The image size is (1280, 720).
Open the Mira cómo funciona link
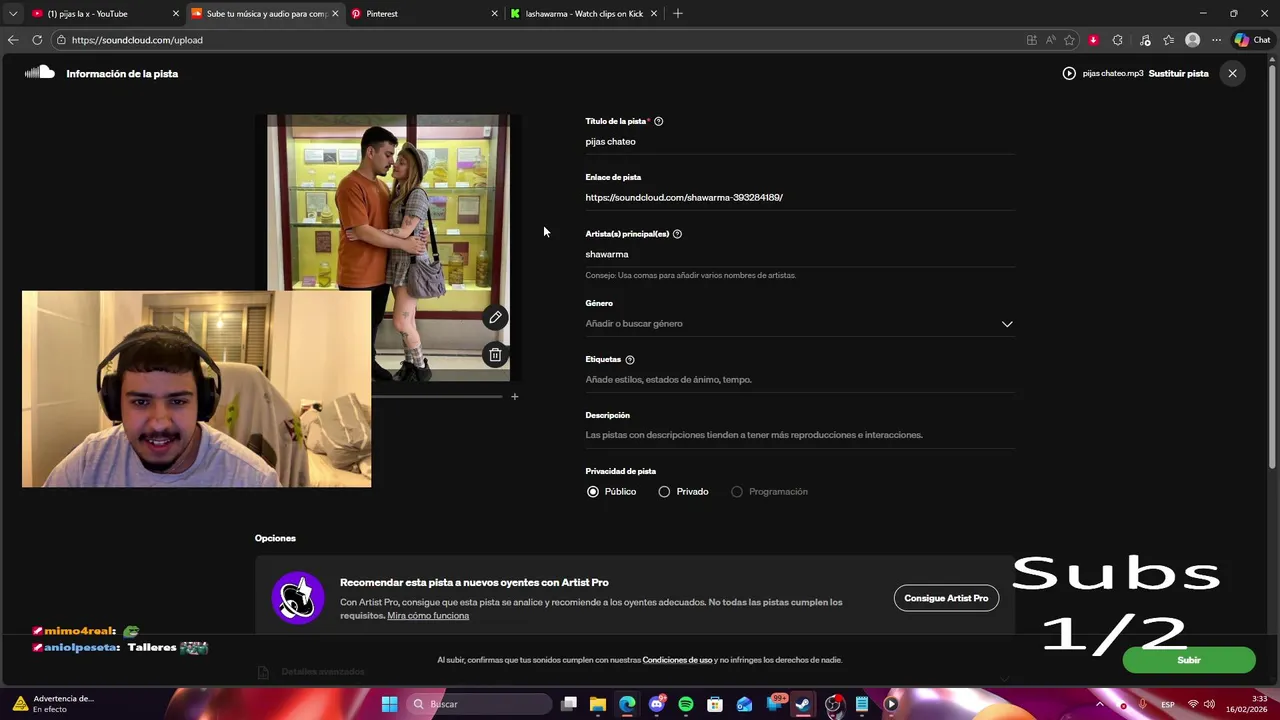pos(428,615)
